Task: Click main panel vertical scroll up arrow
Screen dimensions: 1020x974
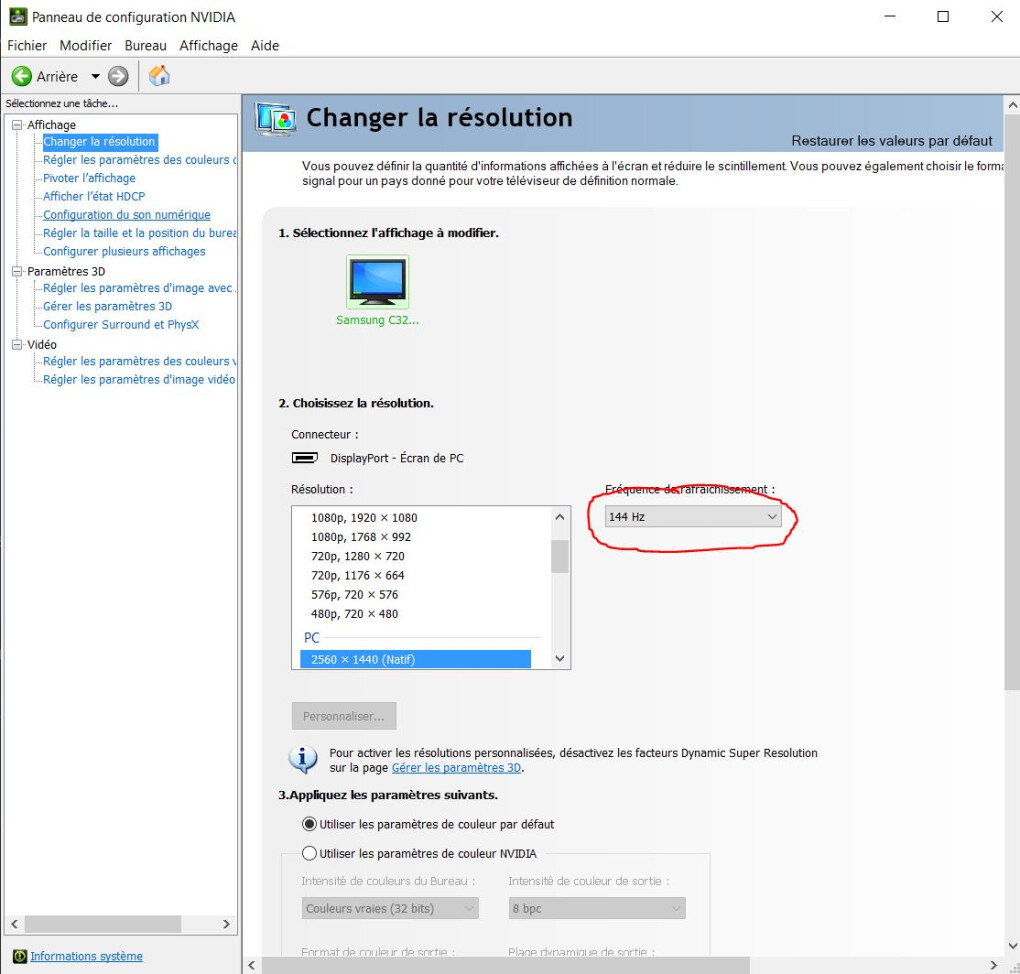Action: pos(1012,105)
